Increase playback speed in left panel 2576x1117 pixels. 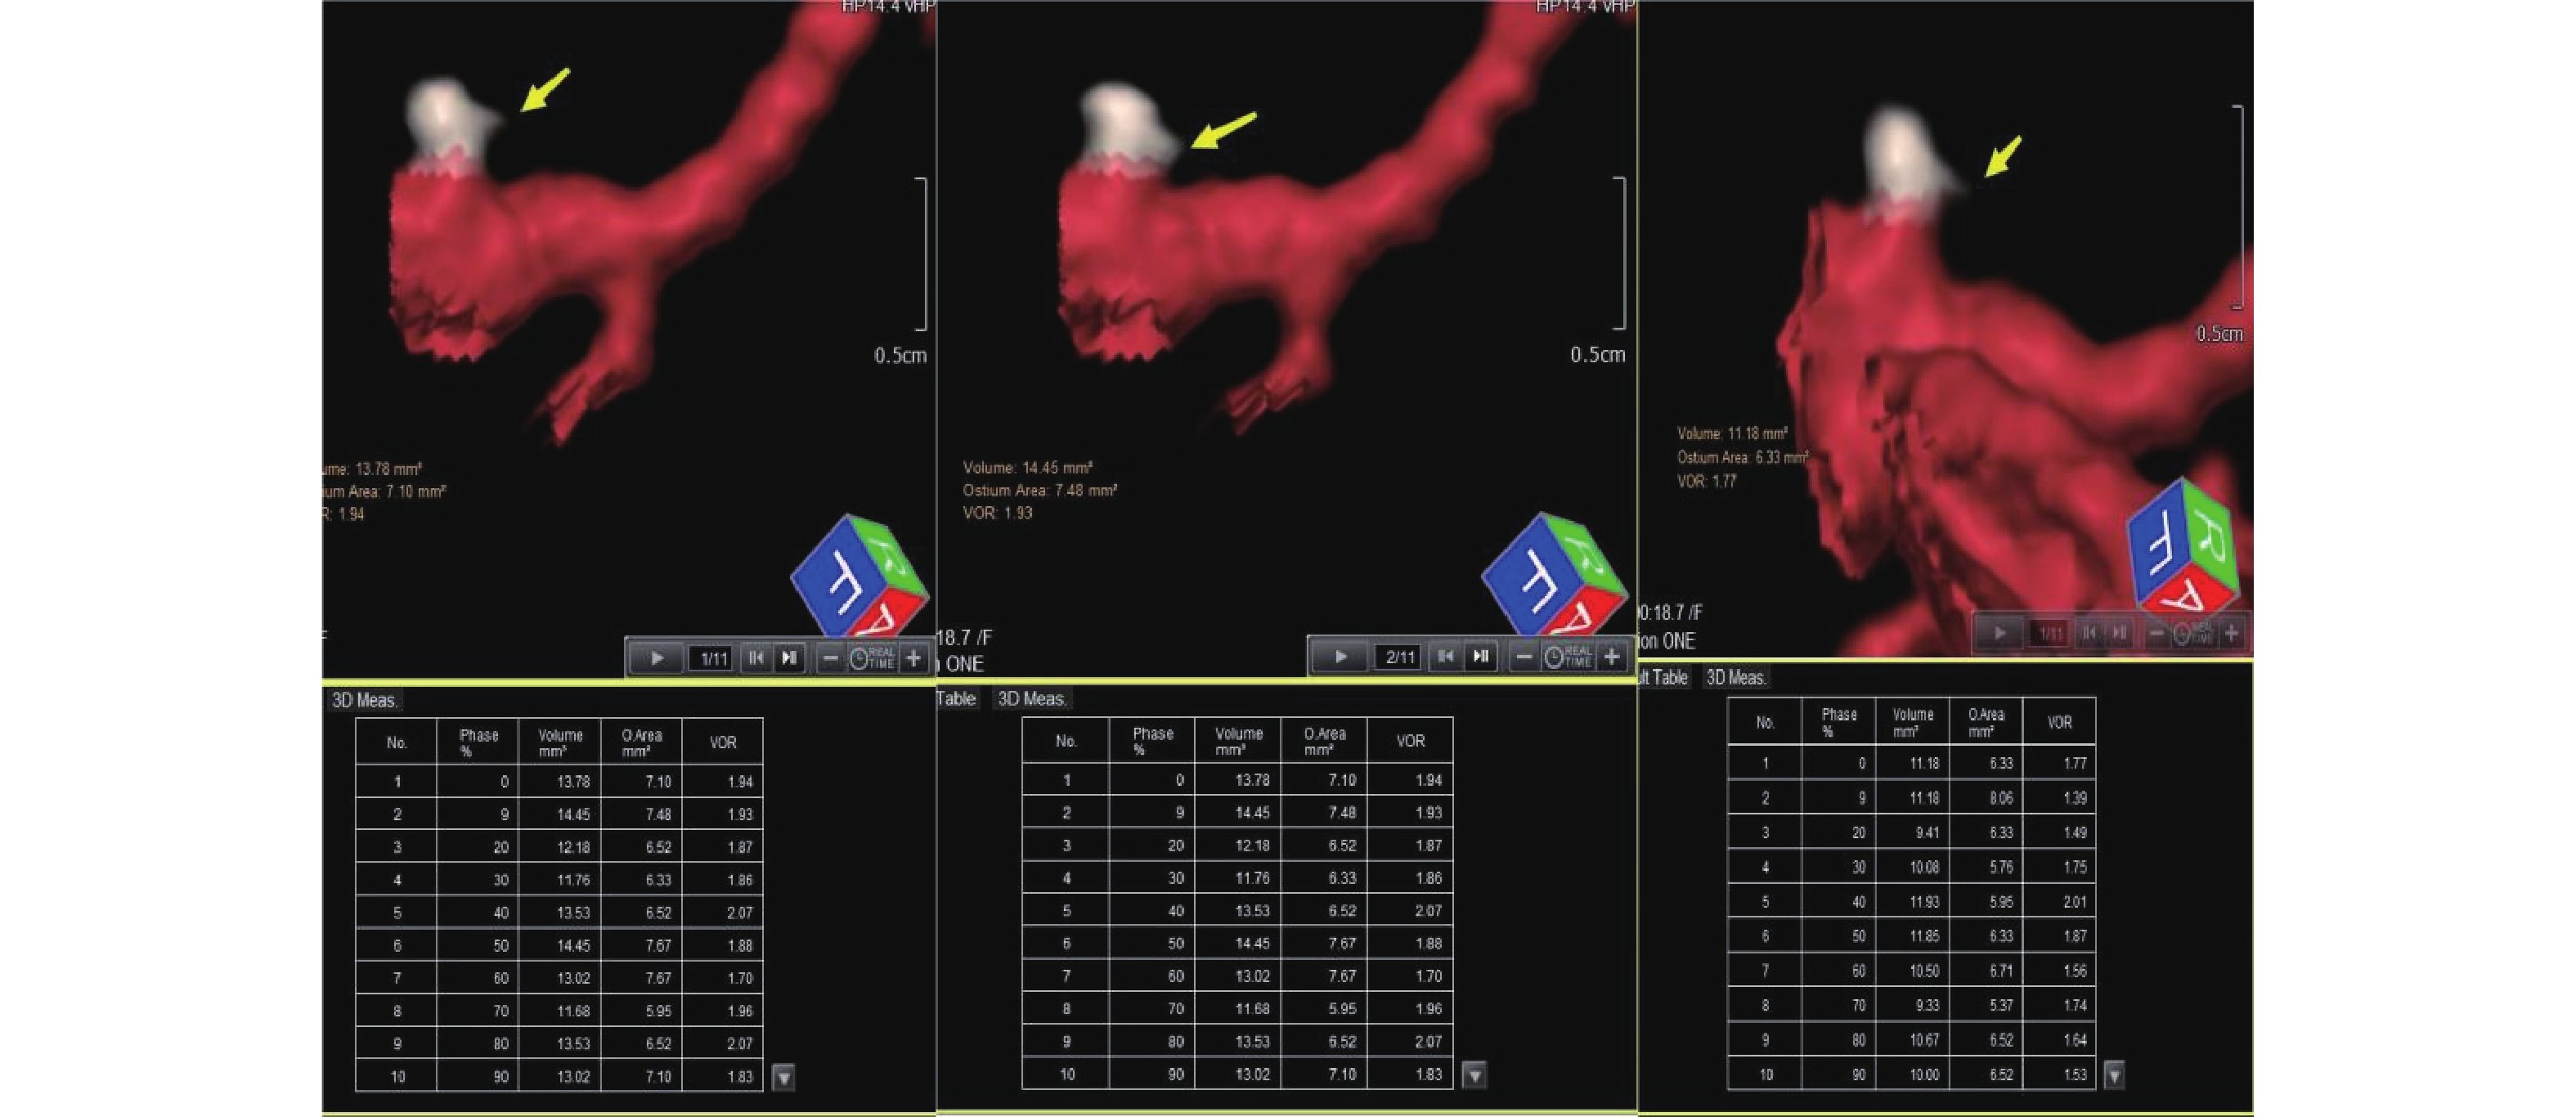(913, 658)
